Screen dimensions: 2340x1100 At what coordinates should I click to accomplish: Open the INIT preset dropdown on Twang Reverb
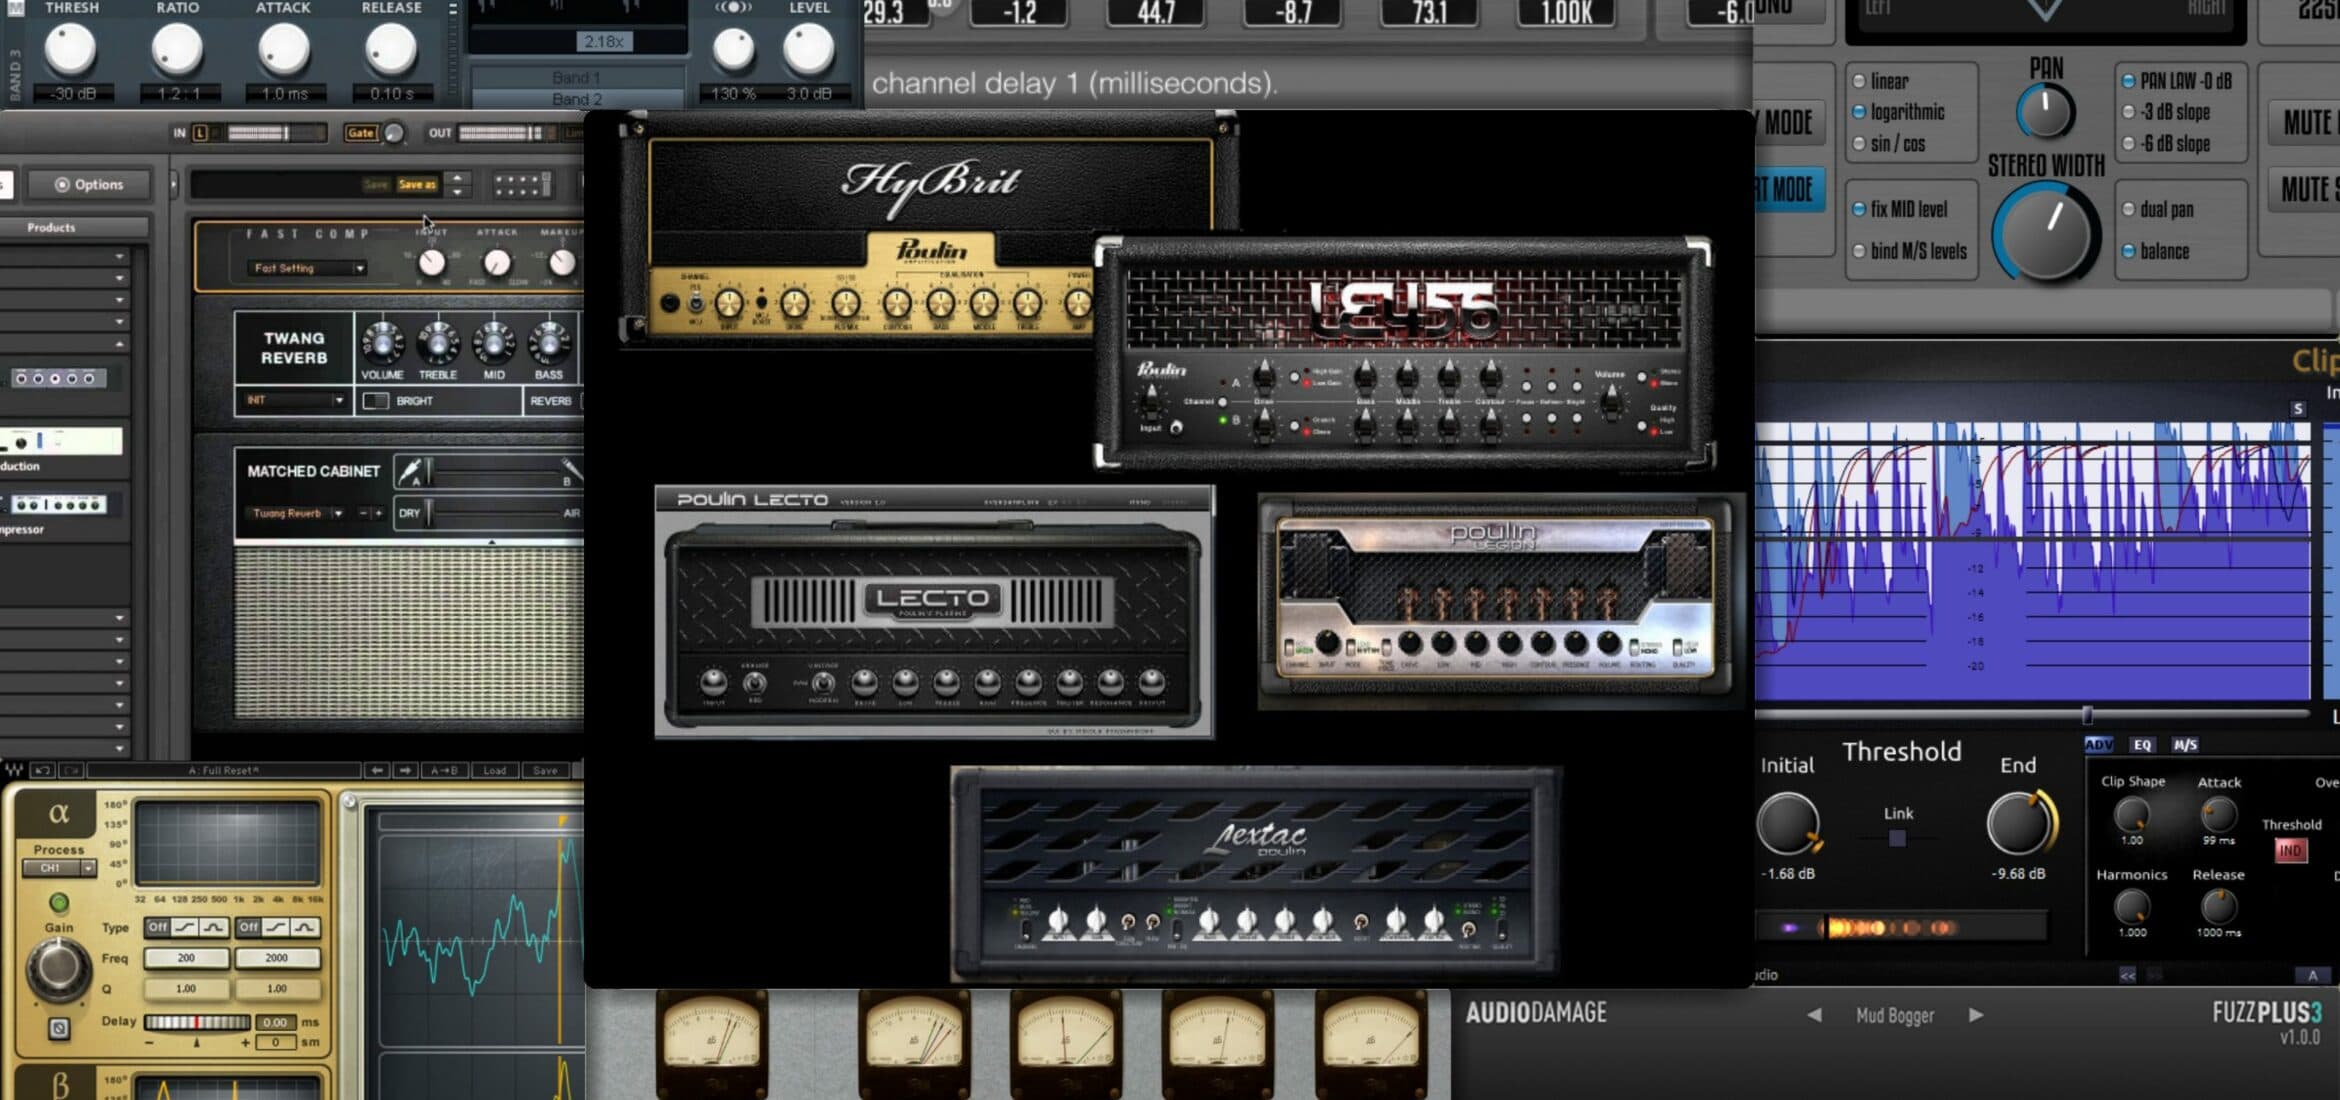[x=290, y=401]
